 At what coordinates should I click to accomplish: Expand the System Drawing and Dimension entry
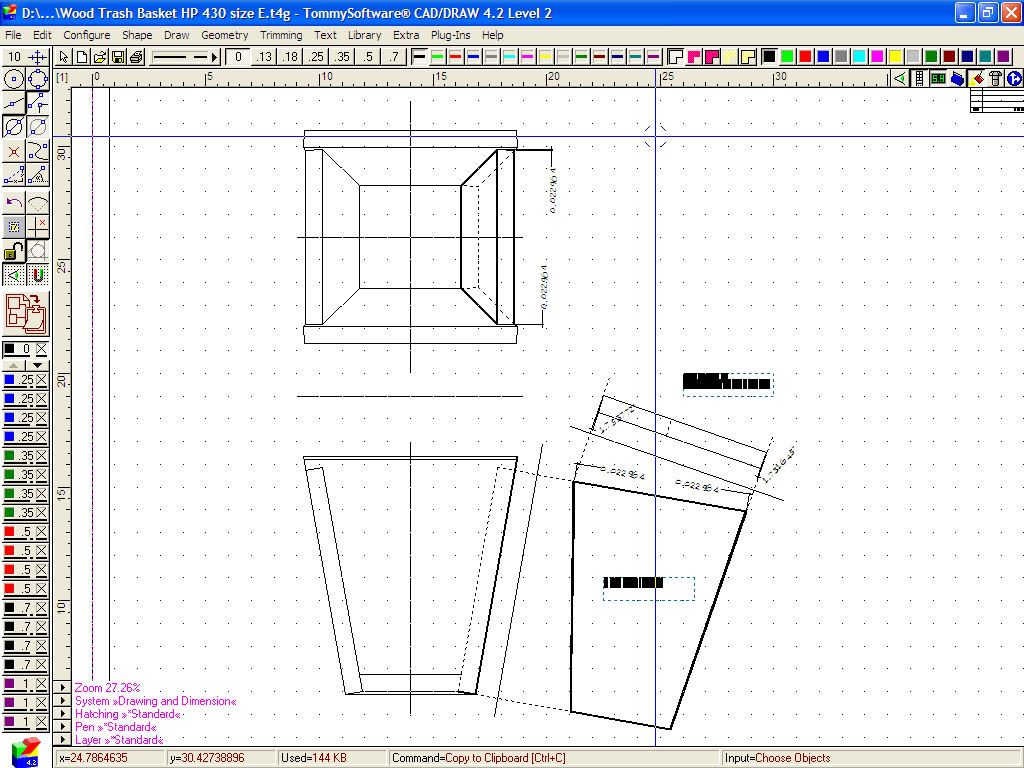(x=62, y=701)
